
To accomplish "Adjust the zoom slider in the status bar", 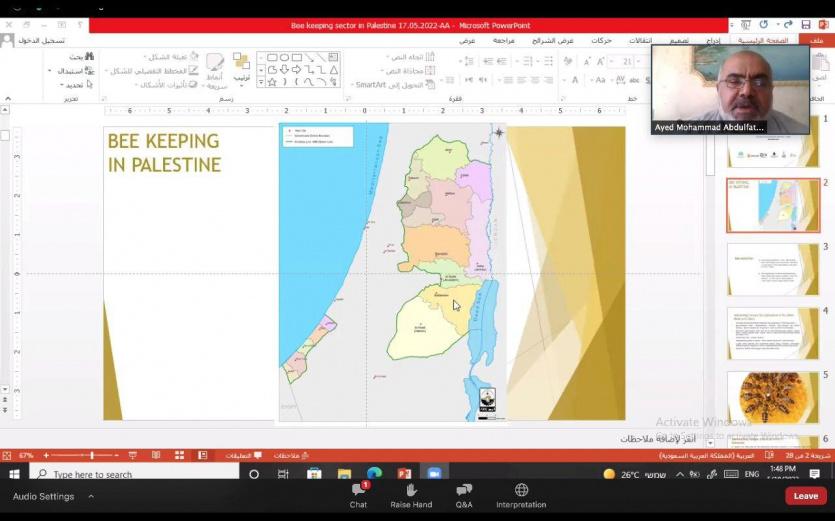I will click(x=92, y=455).
